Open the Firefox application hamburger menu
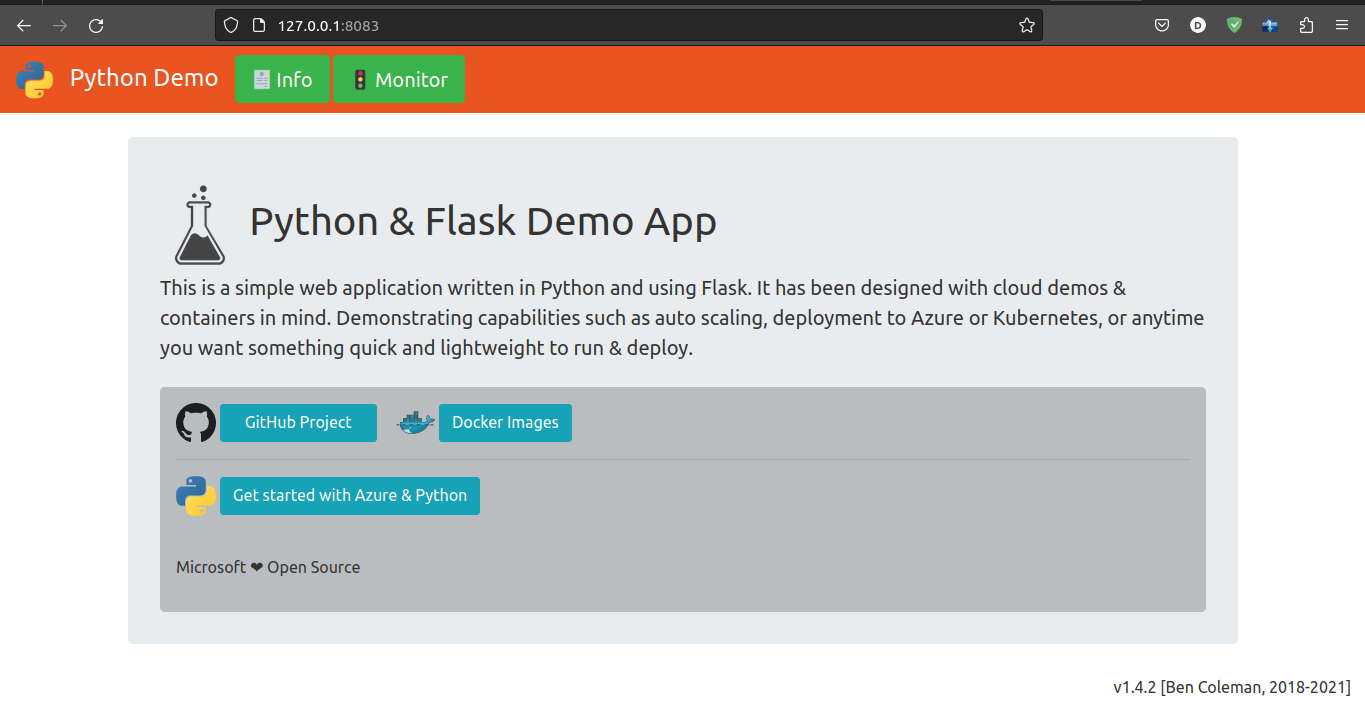 [x=1342, y=25]
